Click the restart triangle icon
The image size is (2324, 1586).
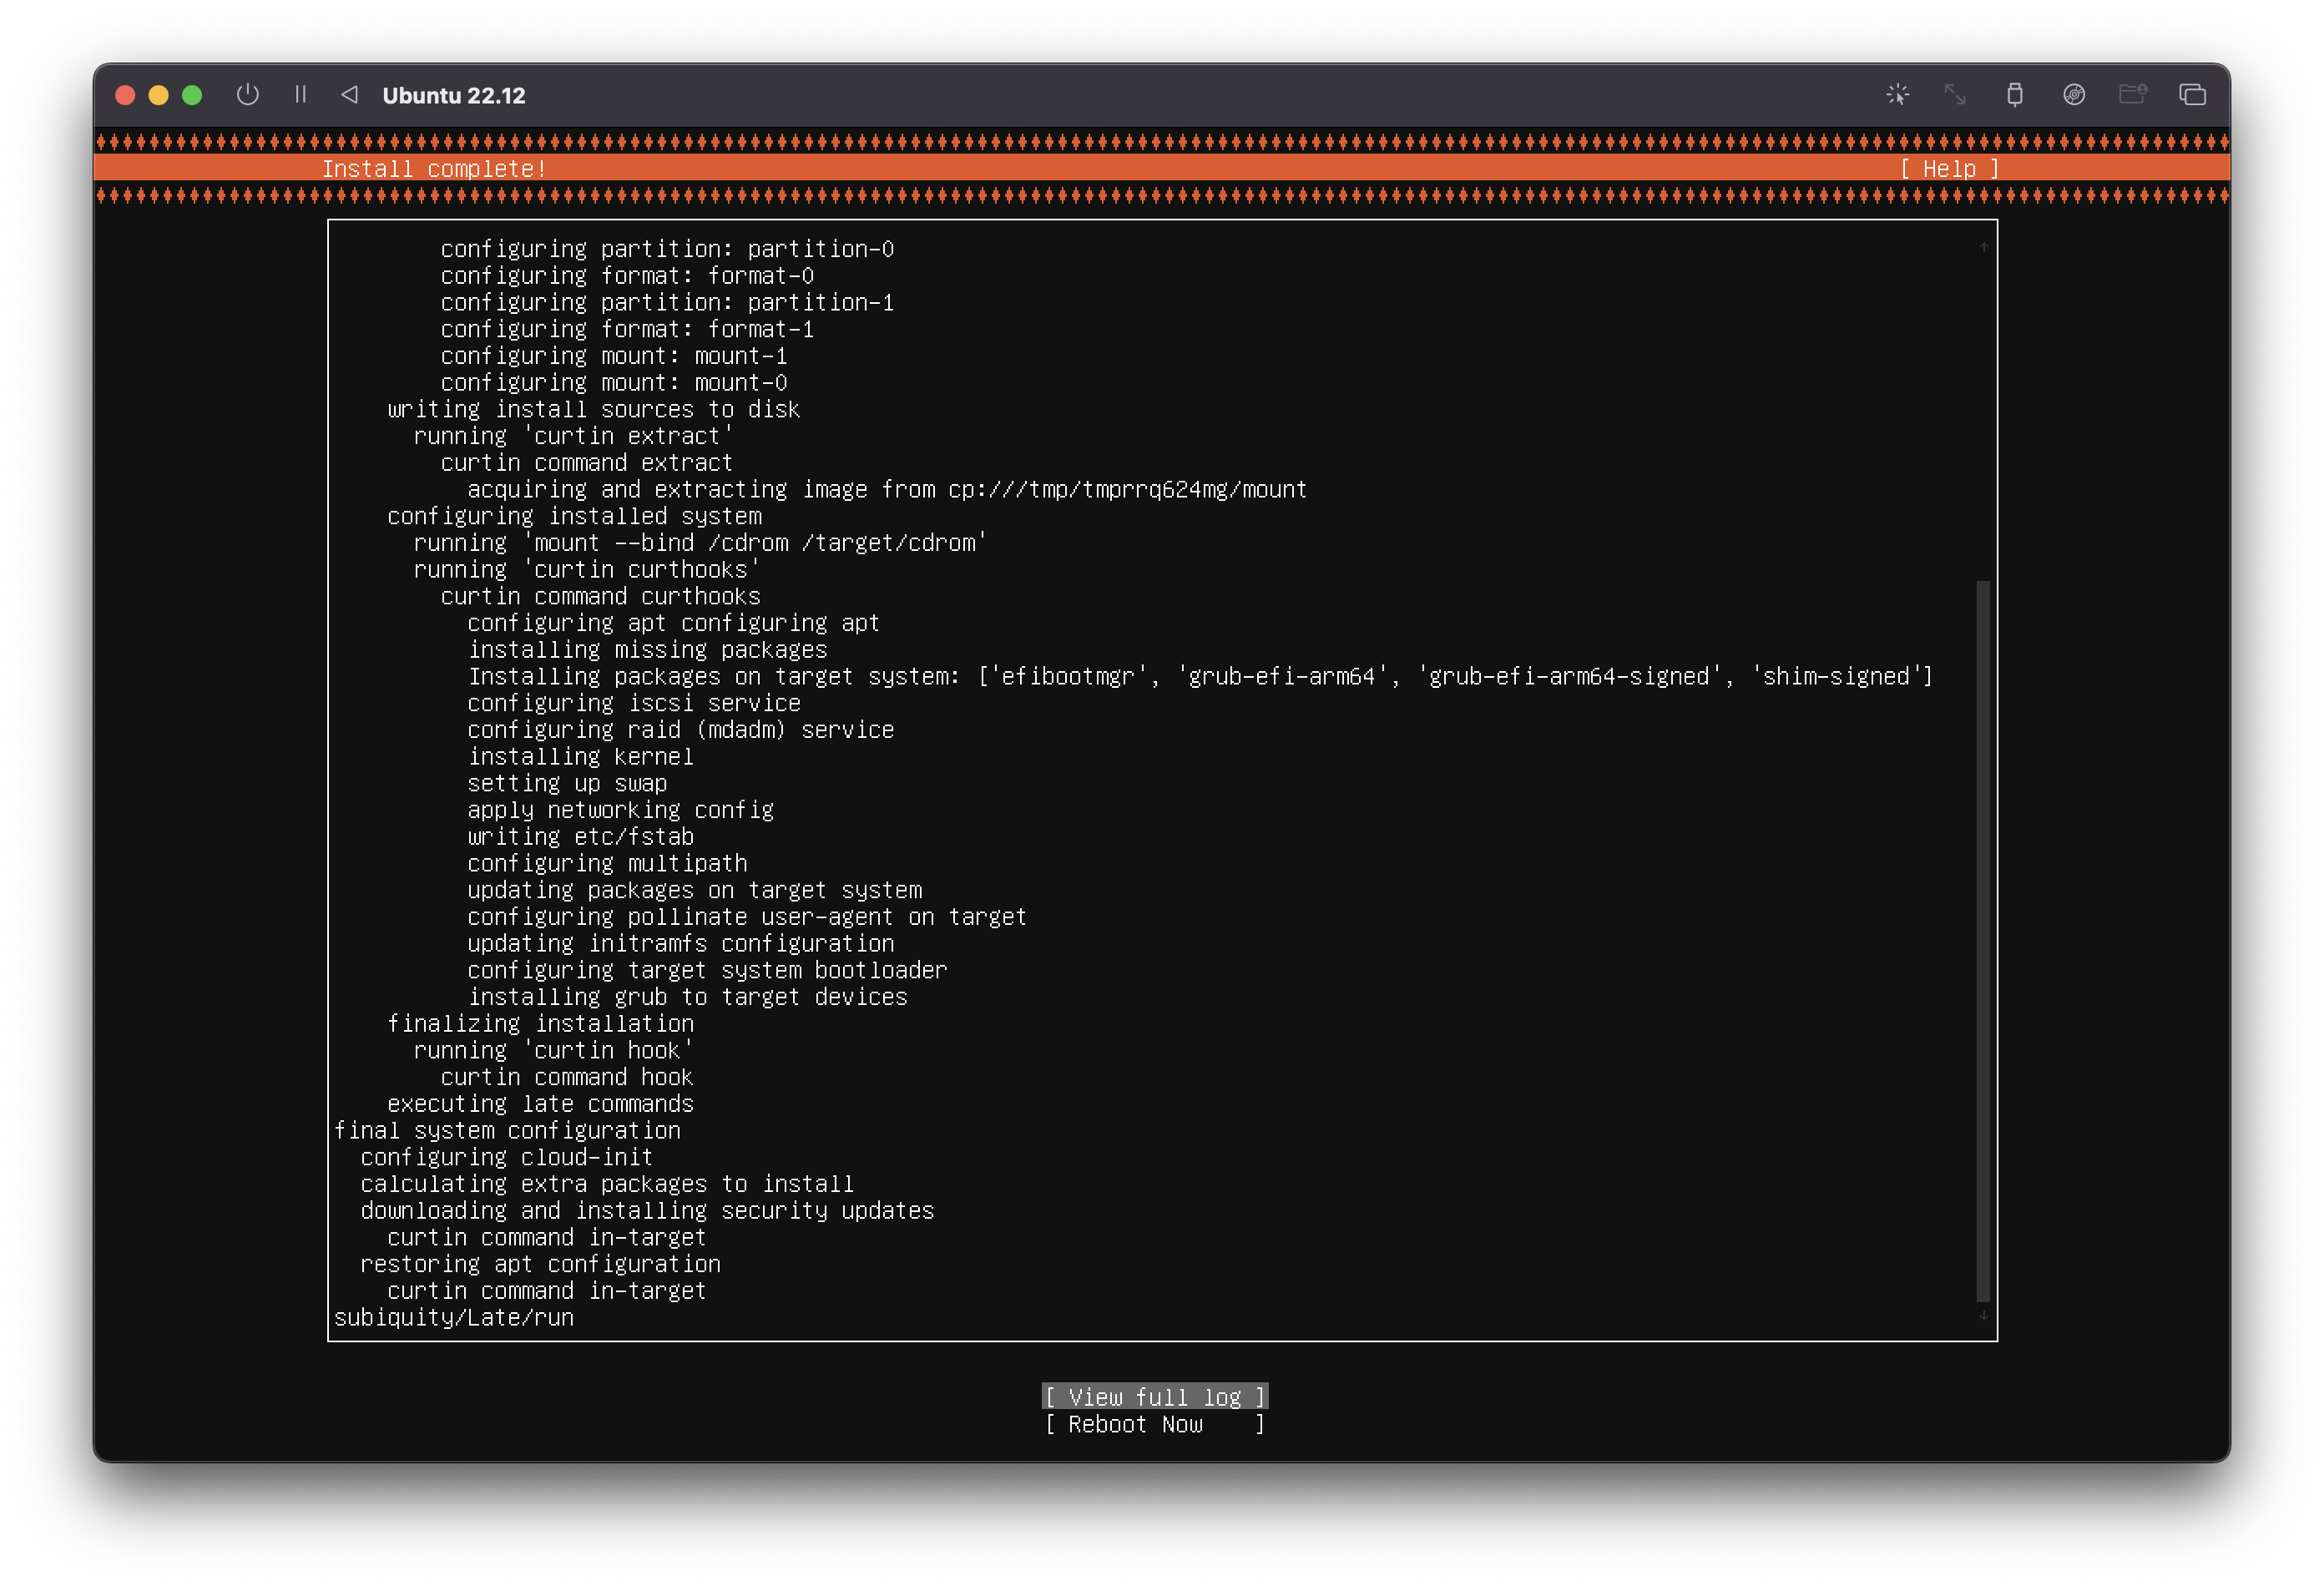coord(349,95)
